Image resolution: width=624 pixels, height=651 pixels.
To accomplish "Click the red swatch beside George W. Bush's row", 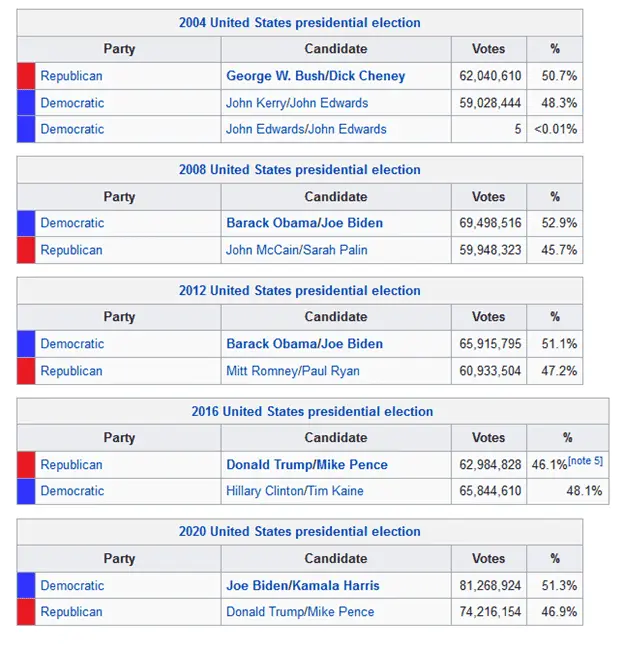I will pyautogui.click(x=26, y=76).
